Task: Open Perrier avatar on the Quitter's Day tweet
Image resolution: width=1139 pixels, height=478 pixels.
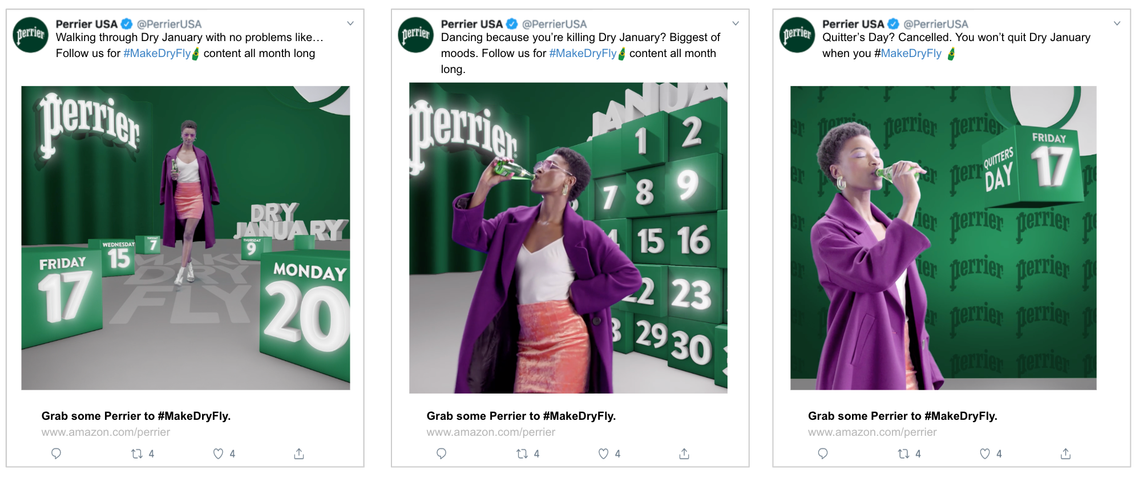Action: click(x=797, y=35)
